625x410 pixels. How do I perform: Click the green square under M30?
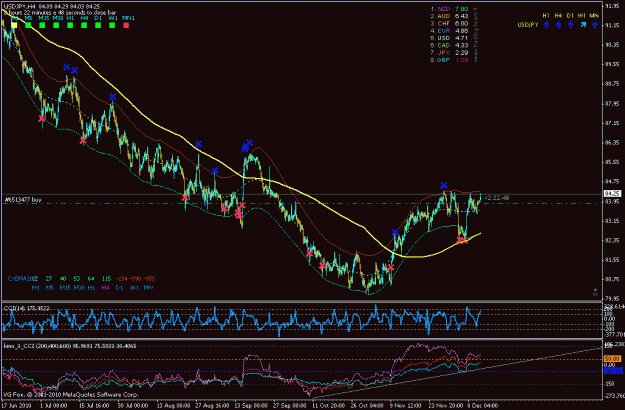click(x=56, y=25)
